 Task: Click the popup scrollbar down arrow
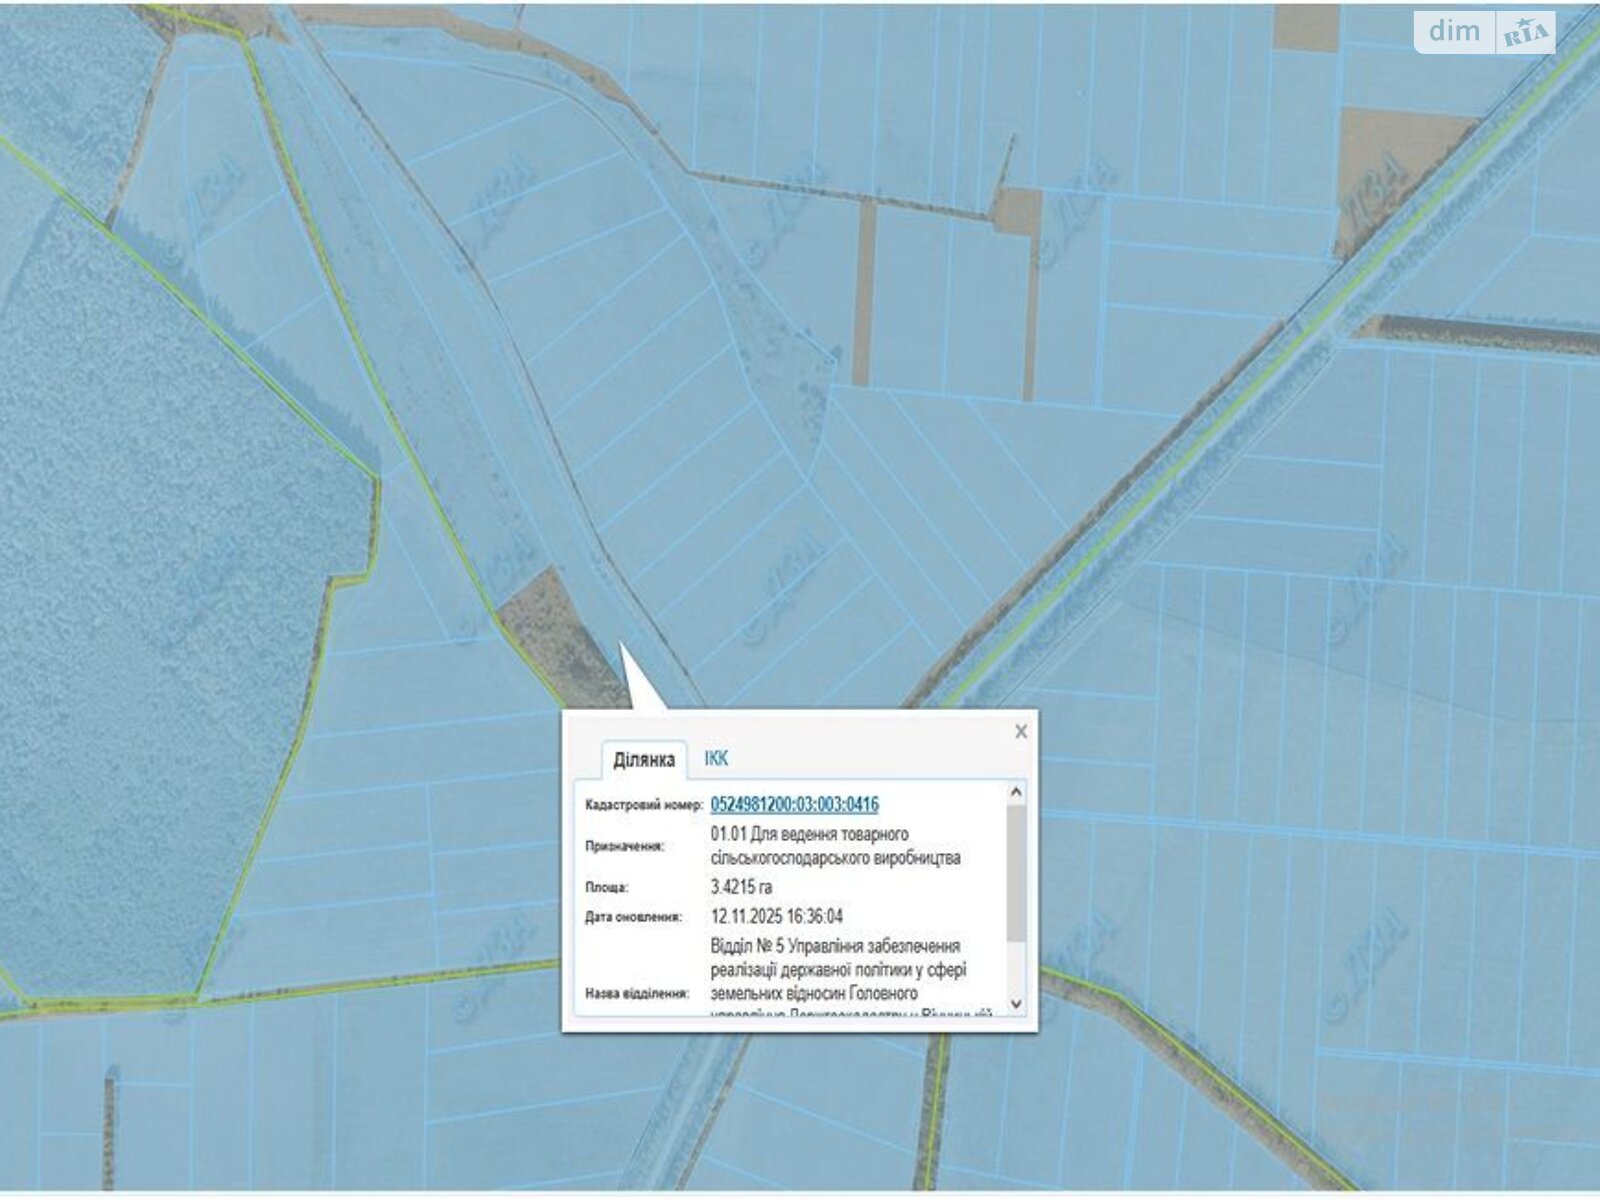(x=1016, y=1003)
